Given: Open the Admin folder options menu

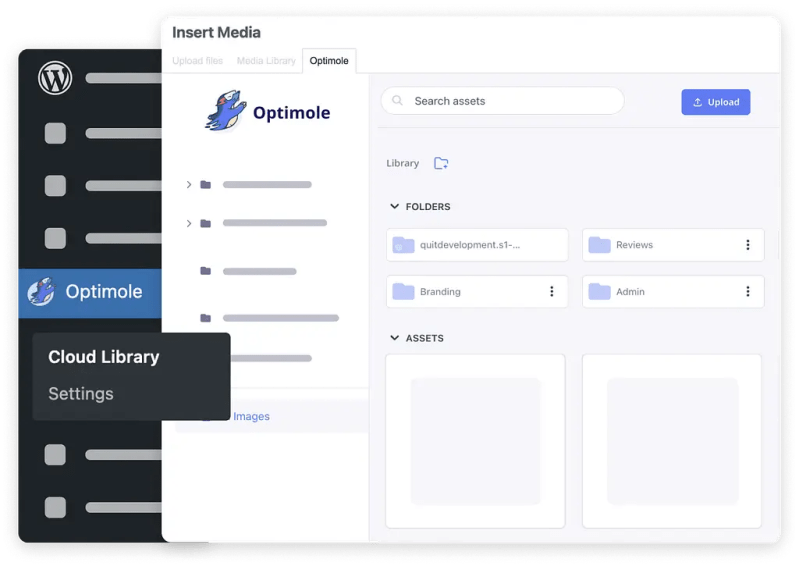Looking at the screenshot, I should tap(748, 291).
